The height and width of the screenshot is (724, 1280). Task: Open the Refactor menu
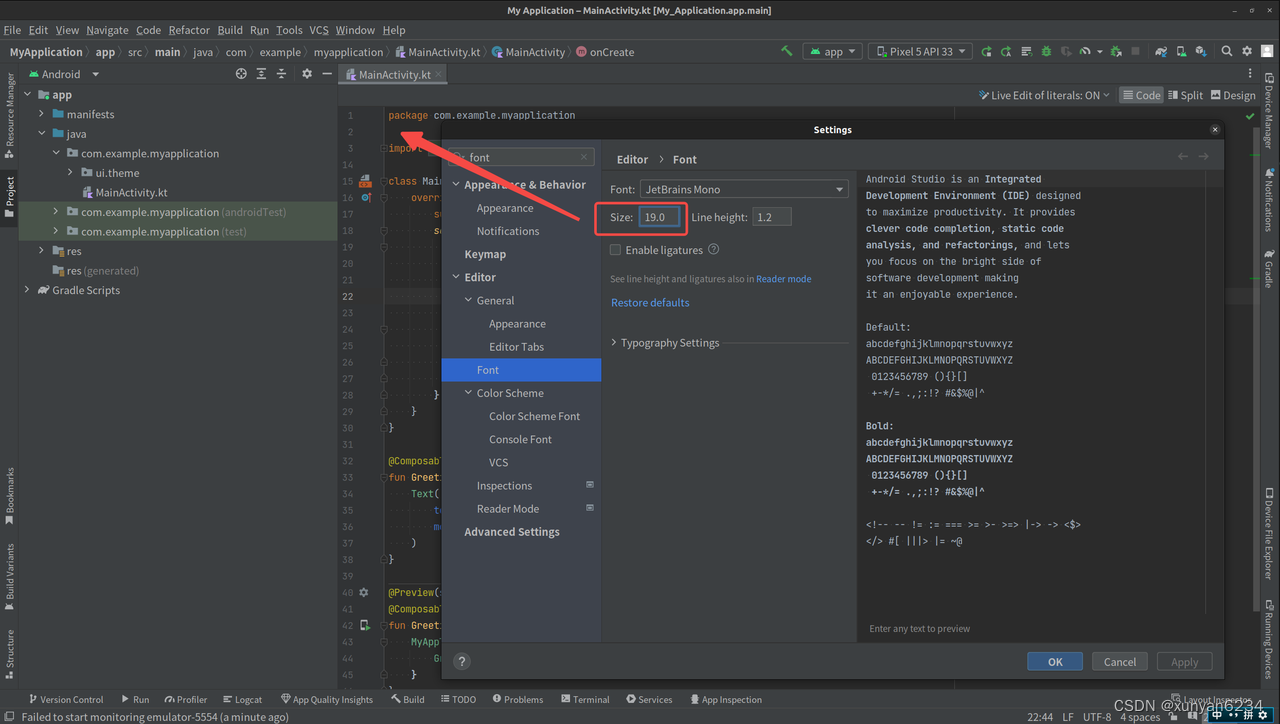(x=189, y=30)
